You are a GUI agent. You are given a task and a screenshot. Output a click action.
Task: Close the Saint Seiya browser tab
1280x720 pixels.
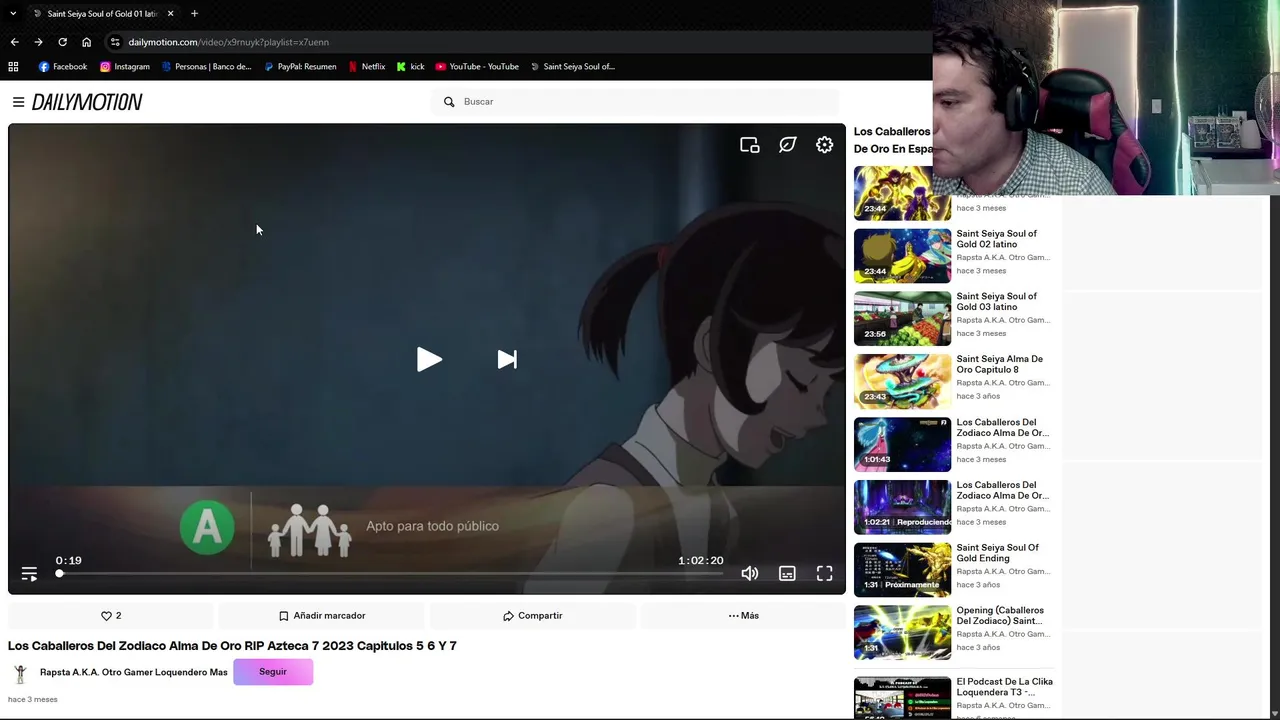[170, 14]
